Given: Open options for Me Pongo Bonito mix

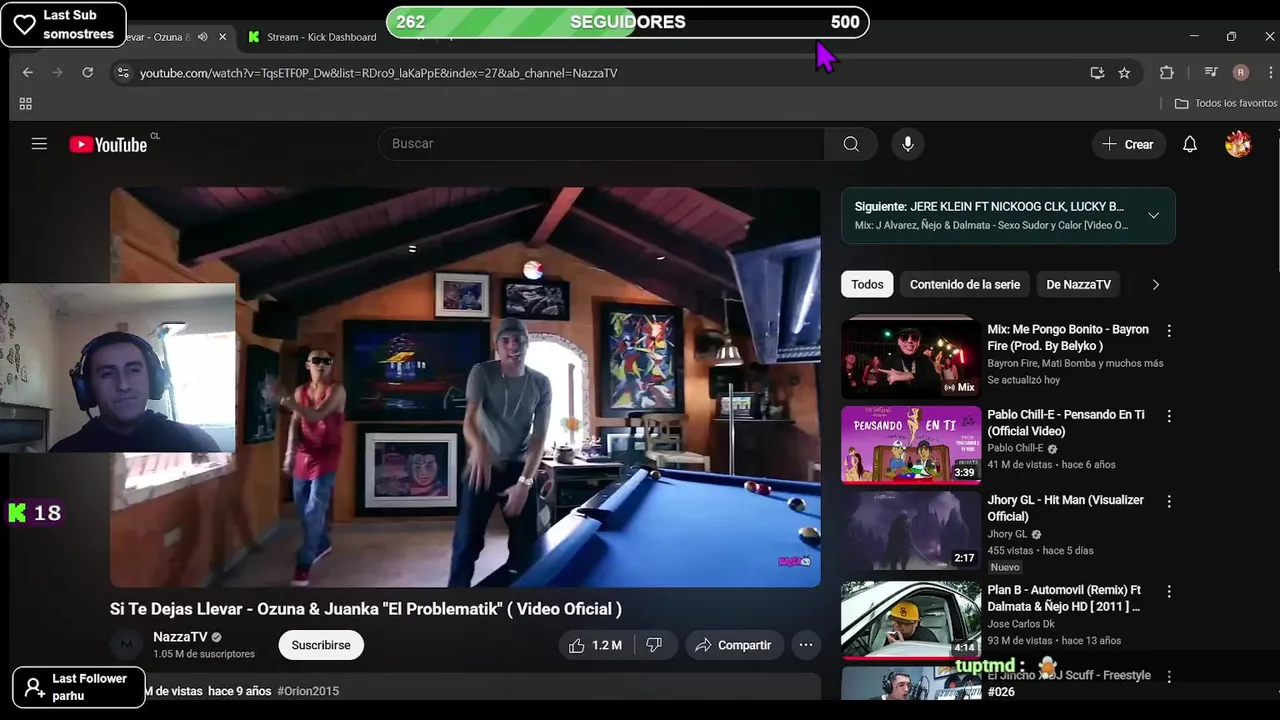Looking at the screenshot, I should [1169, 331].
